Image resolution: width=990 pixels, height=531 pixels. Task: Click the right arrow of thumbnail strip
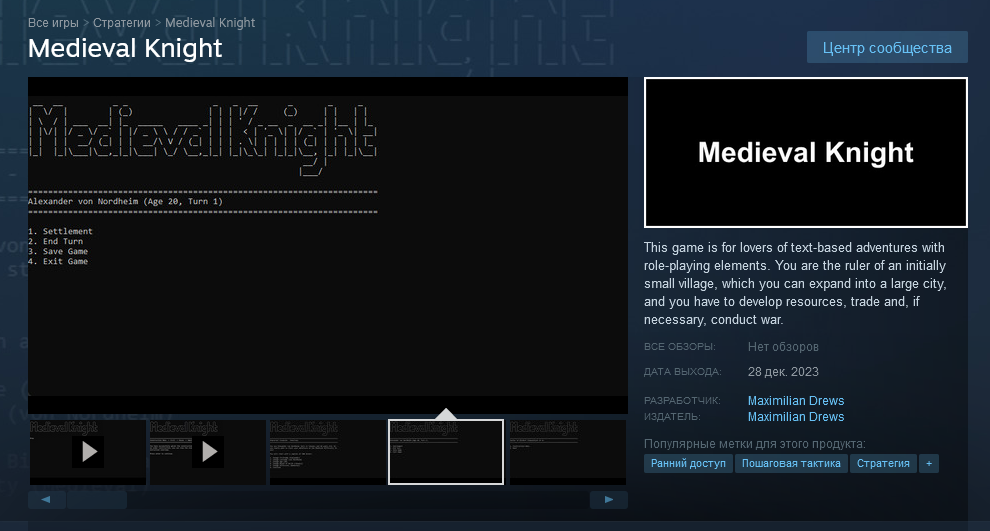[609, 499]
